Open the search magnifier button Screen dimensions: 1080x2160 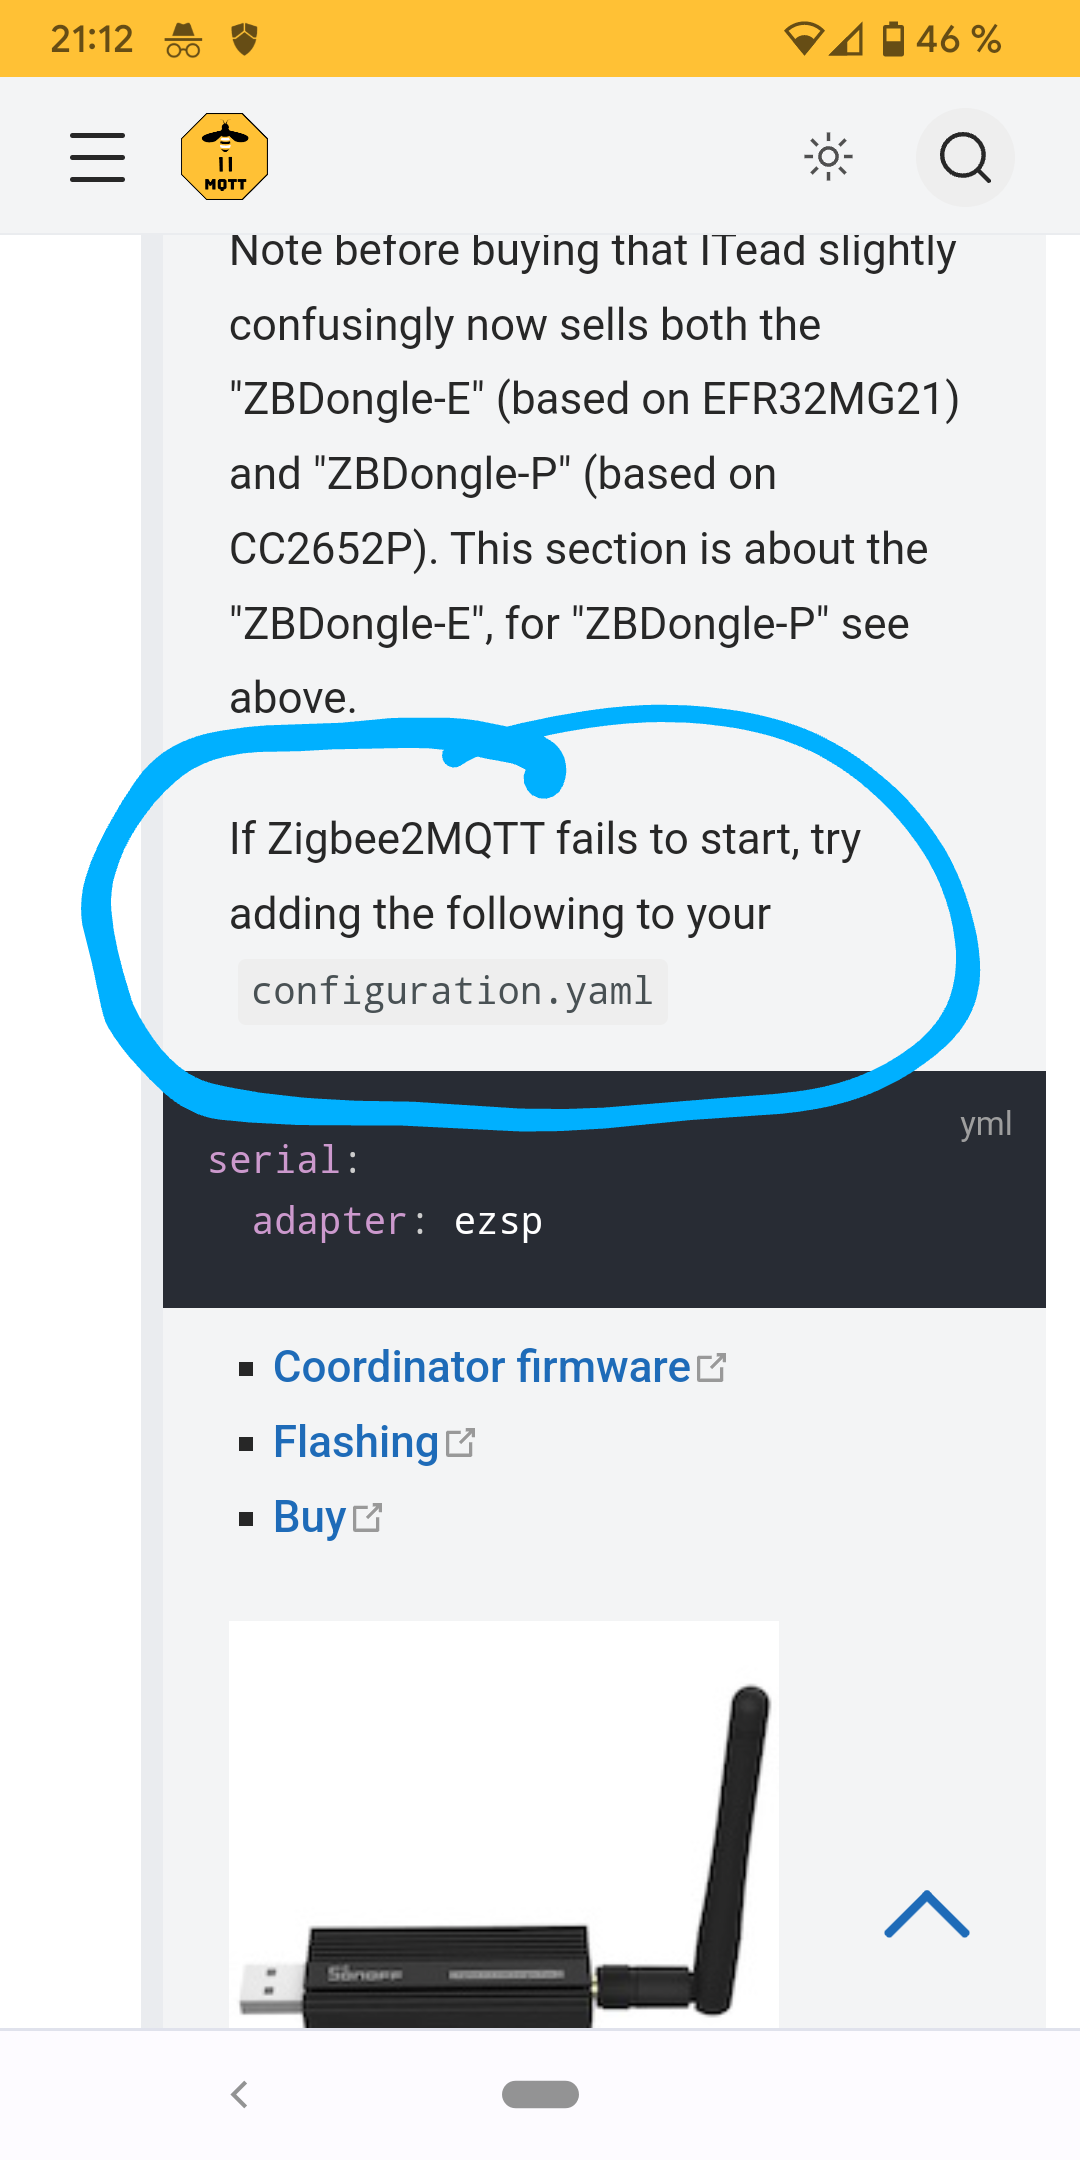tap(965, 157)
